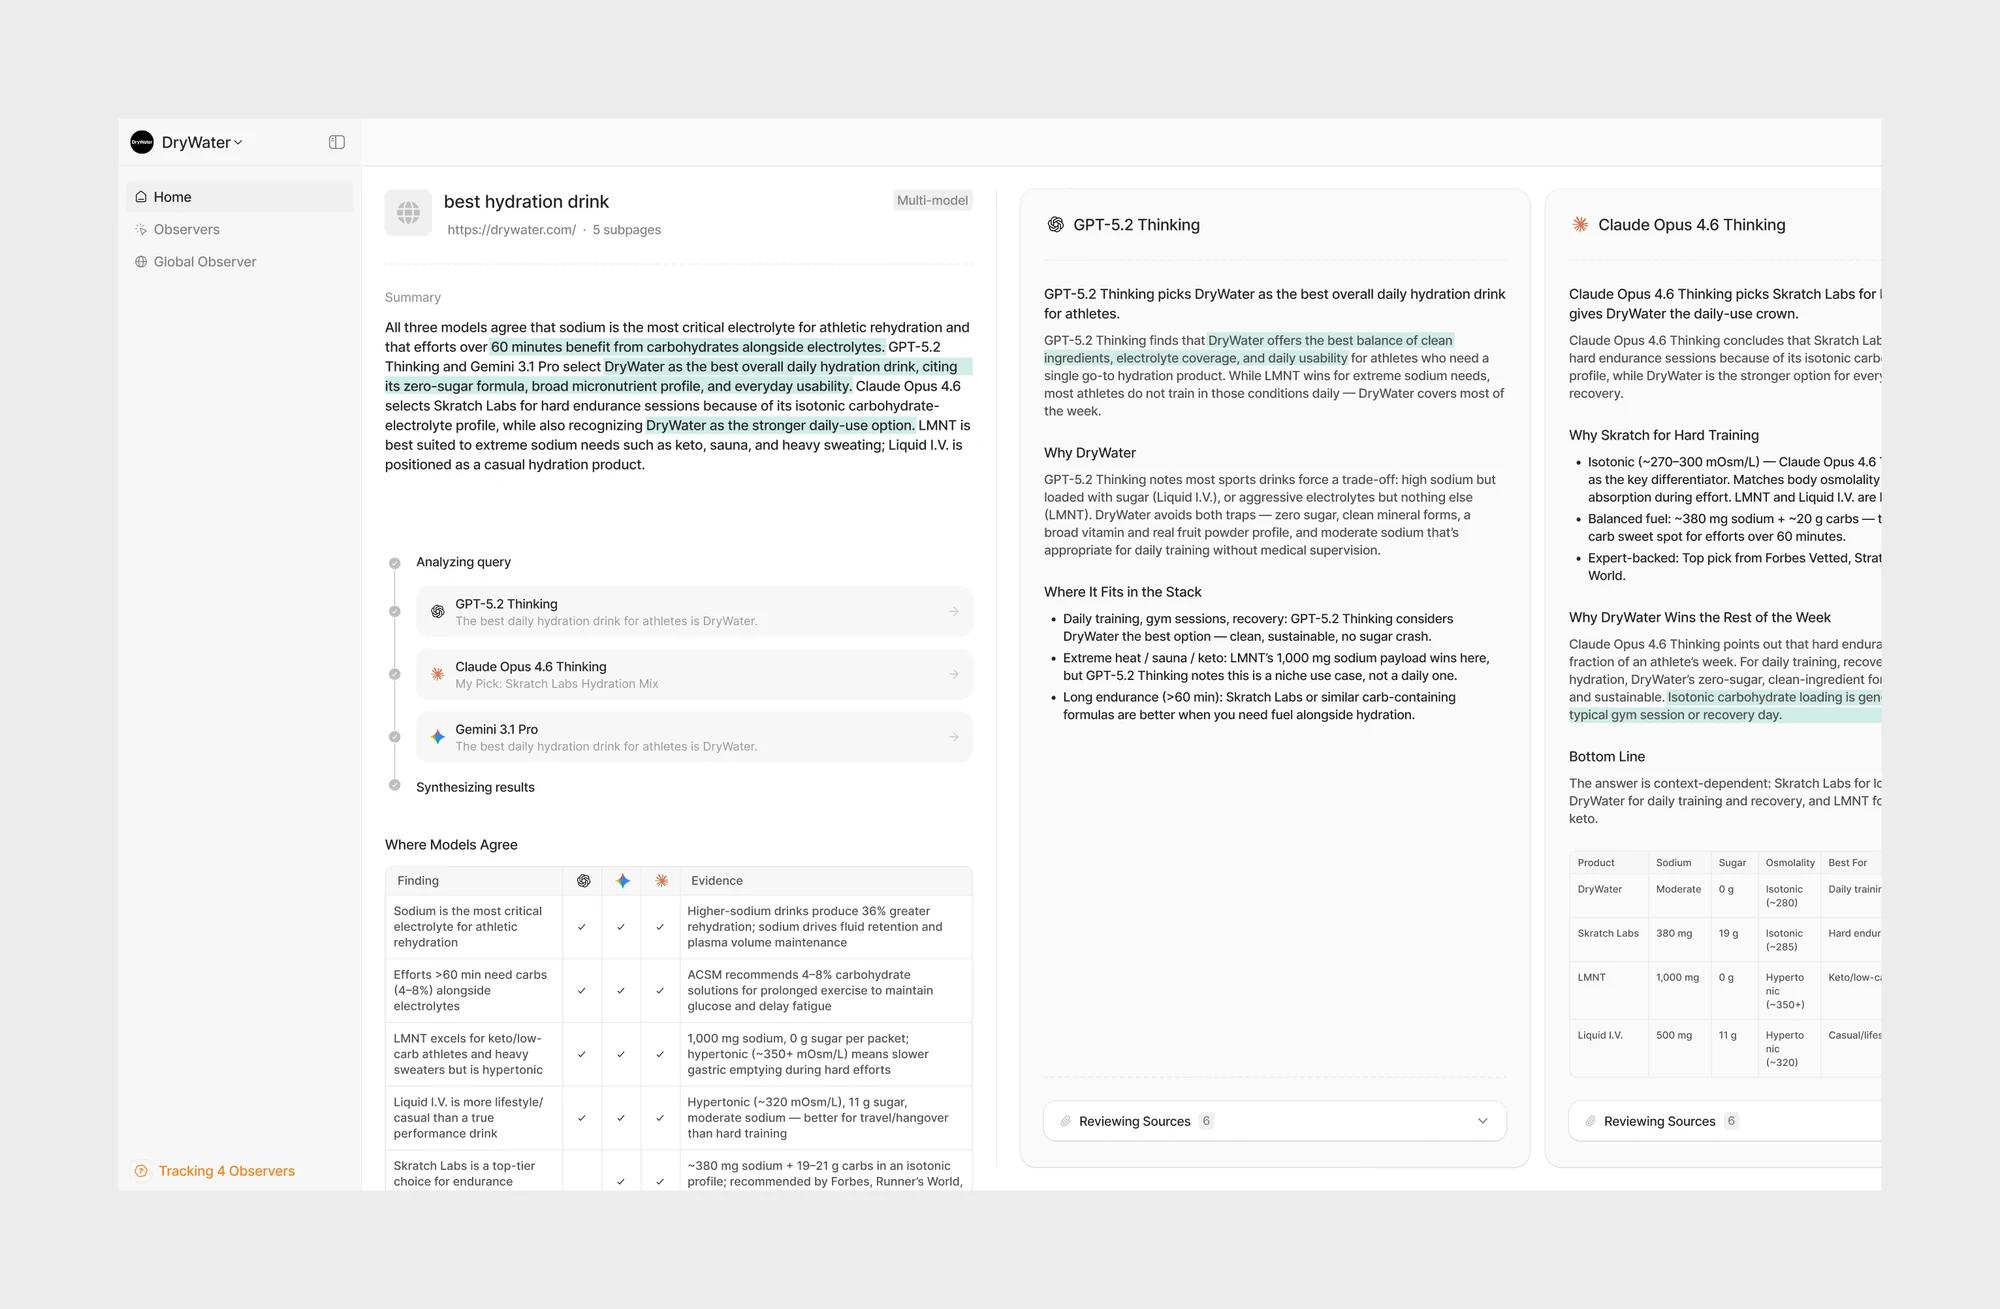Open the GPT-5.2 Thinking result row
Screen dimensions: 2000x1309
[694, 611]
